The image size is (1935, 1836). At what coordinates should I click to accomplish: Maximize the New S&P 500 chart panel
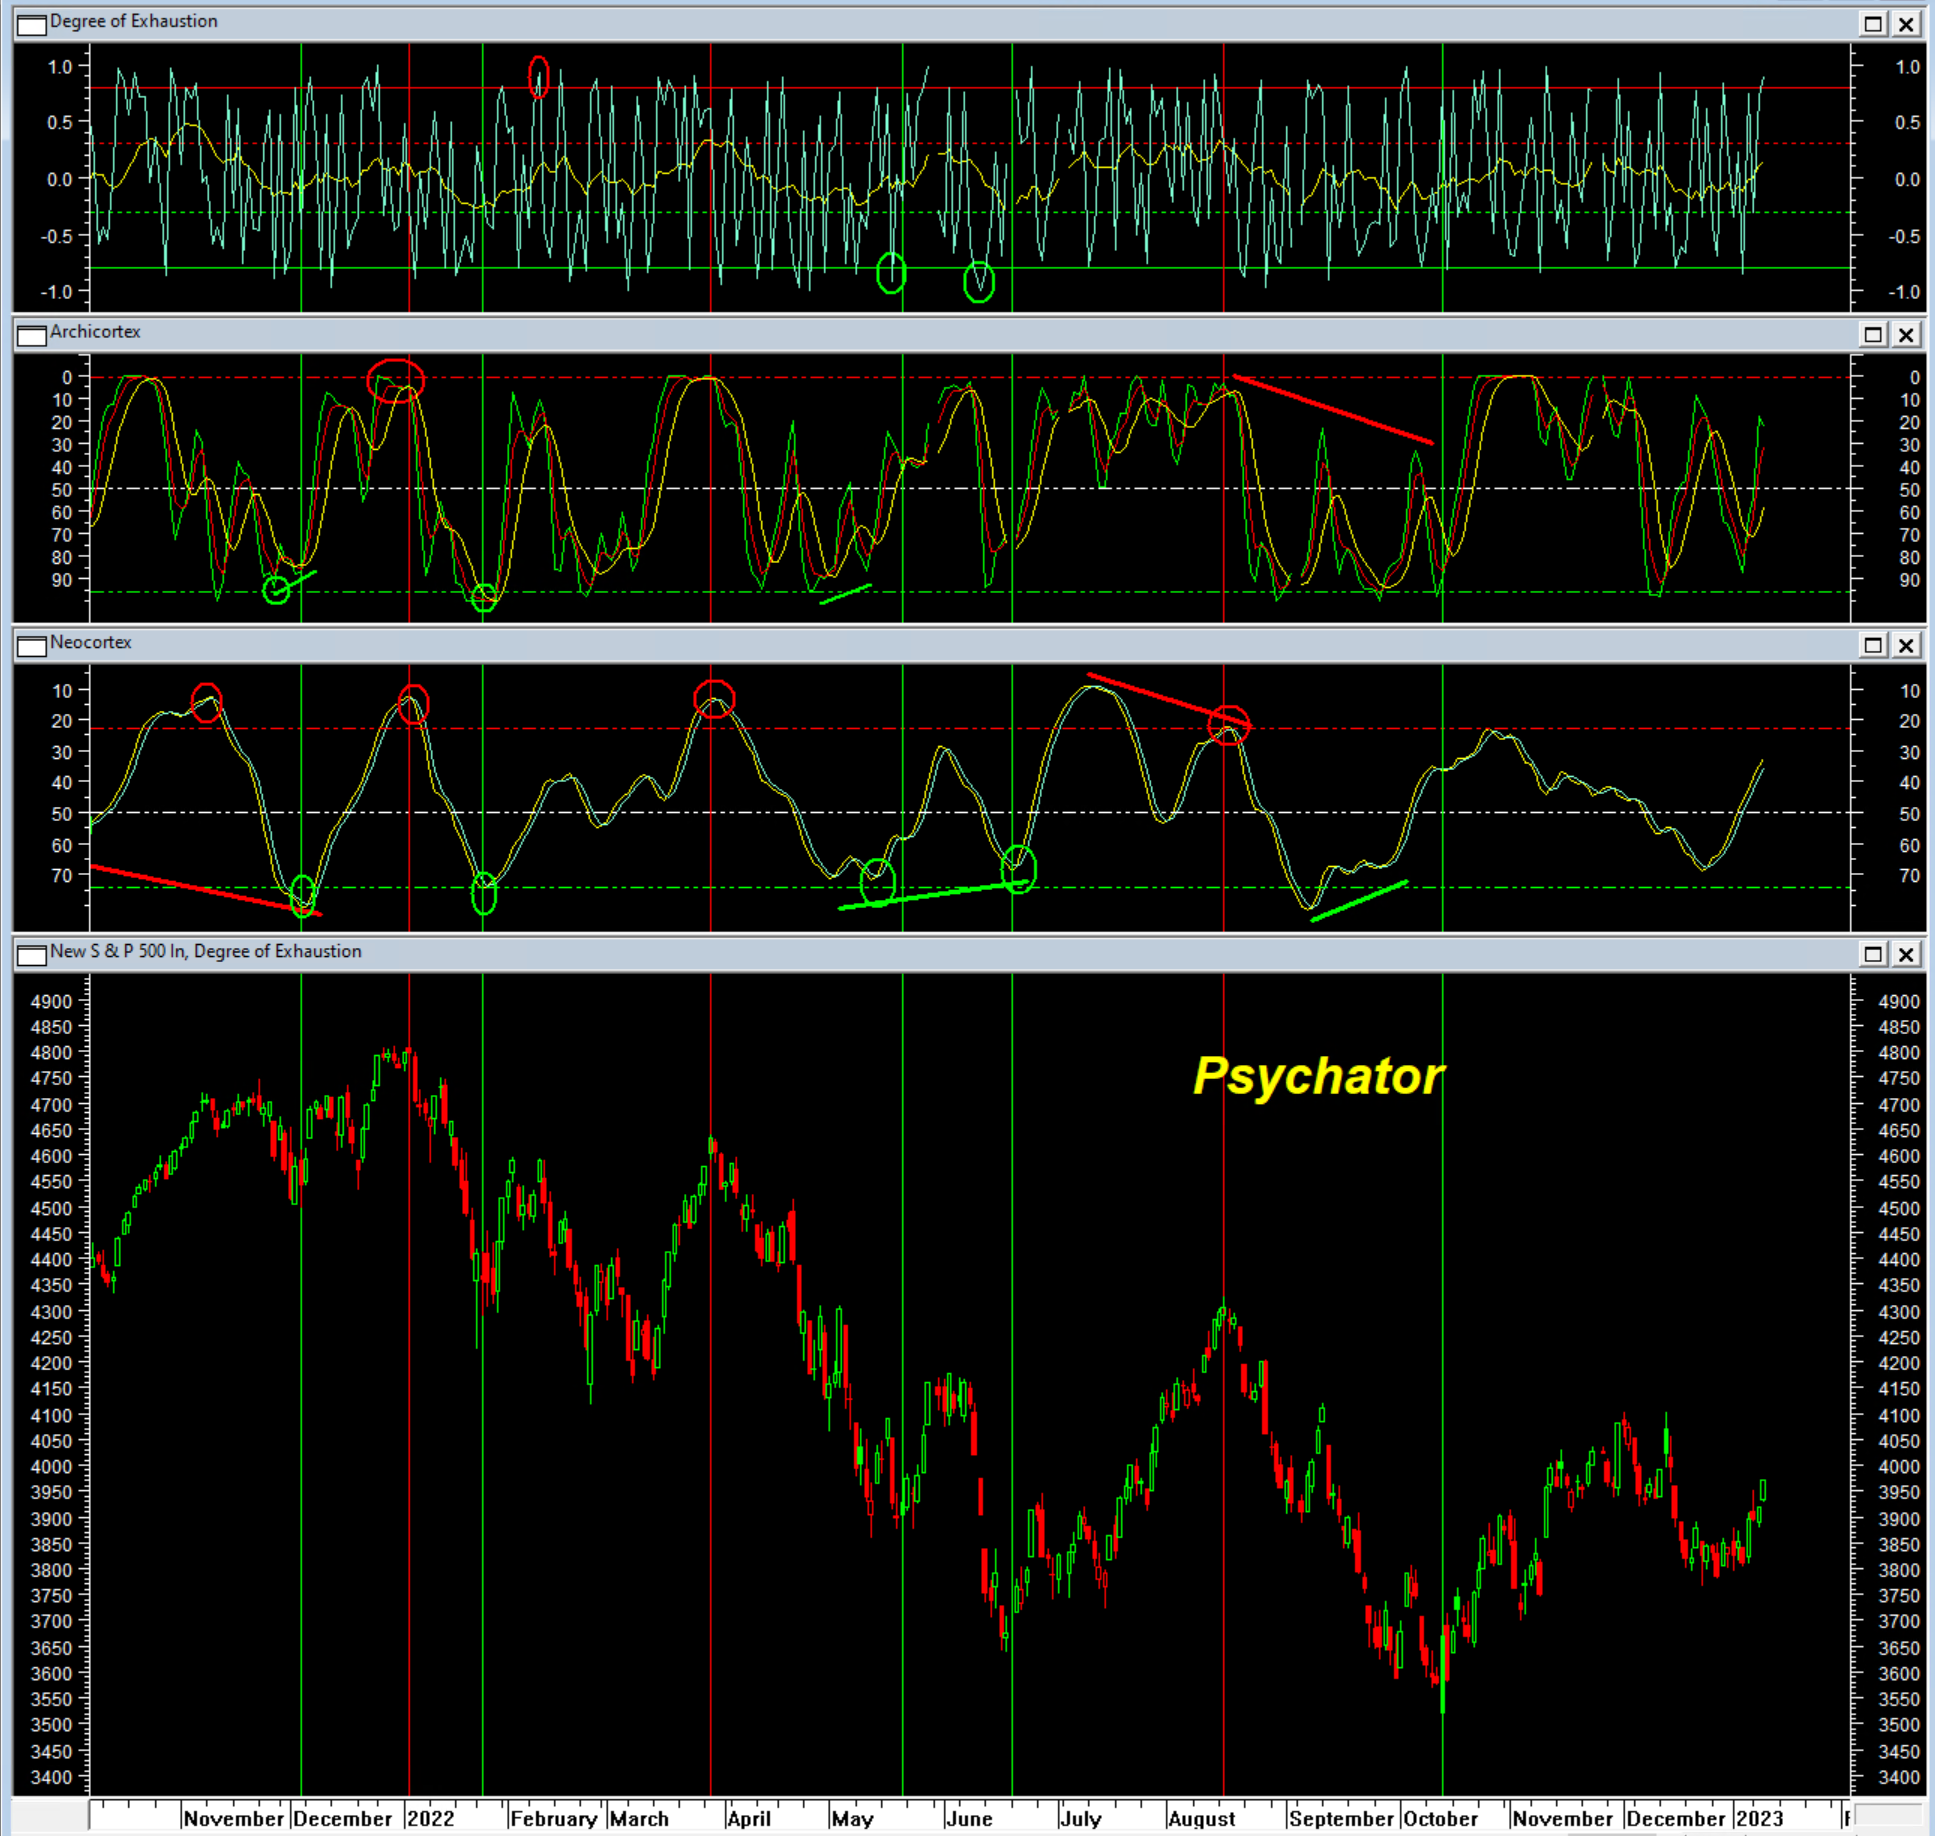[1873, 954]
